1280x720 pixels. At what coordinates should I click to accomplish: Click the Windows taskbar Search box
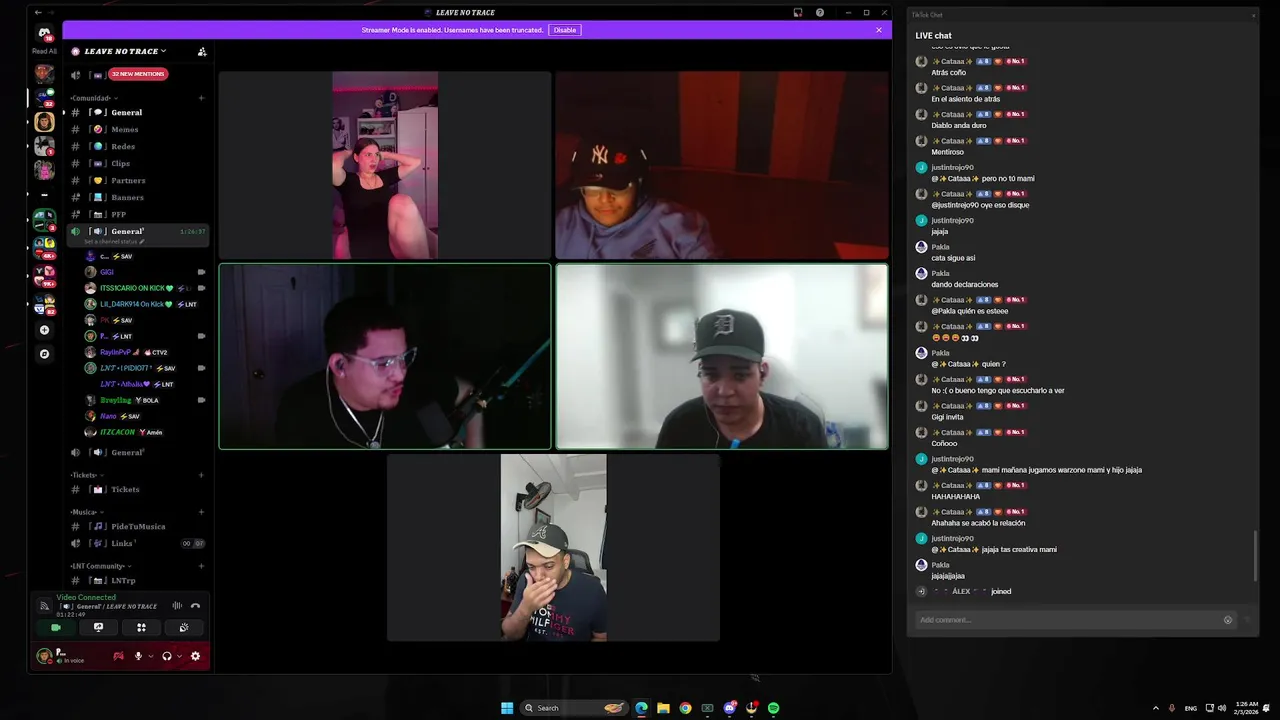[574, 708]
